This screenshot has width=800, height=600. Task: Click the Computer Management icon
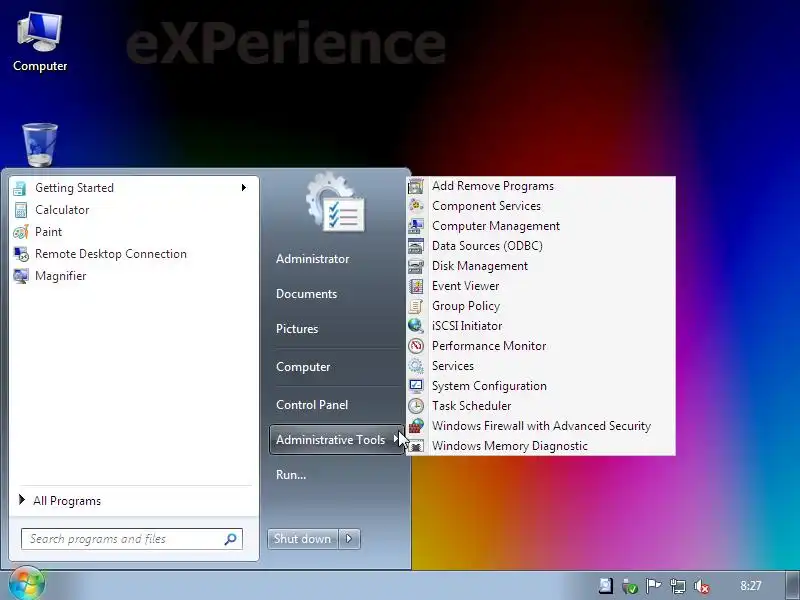[416, 226]
